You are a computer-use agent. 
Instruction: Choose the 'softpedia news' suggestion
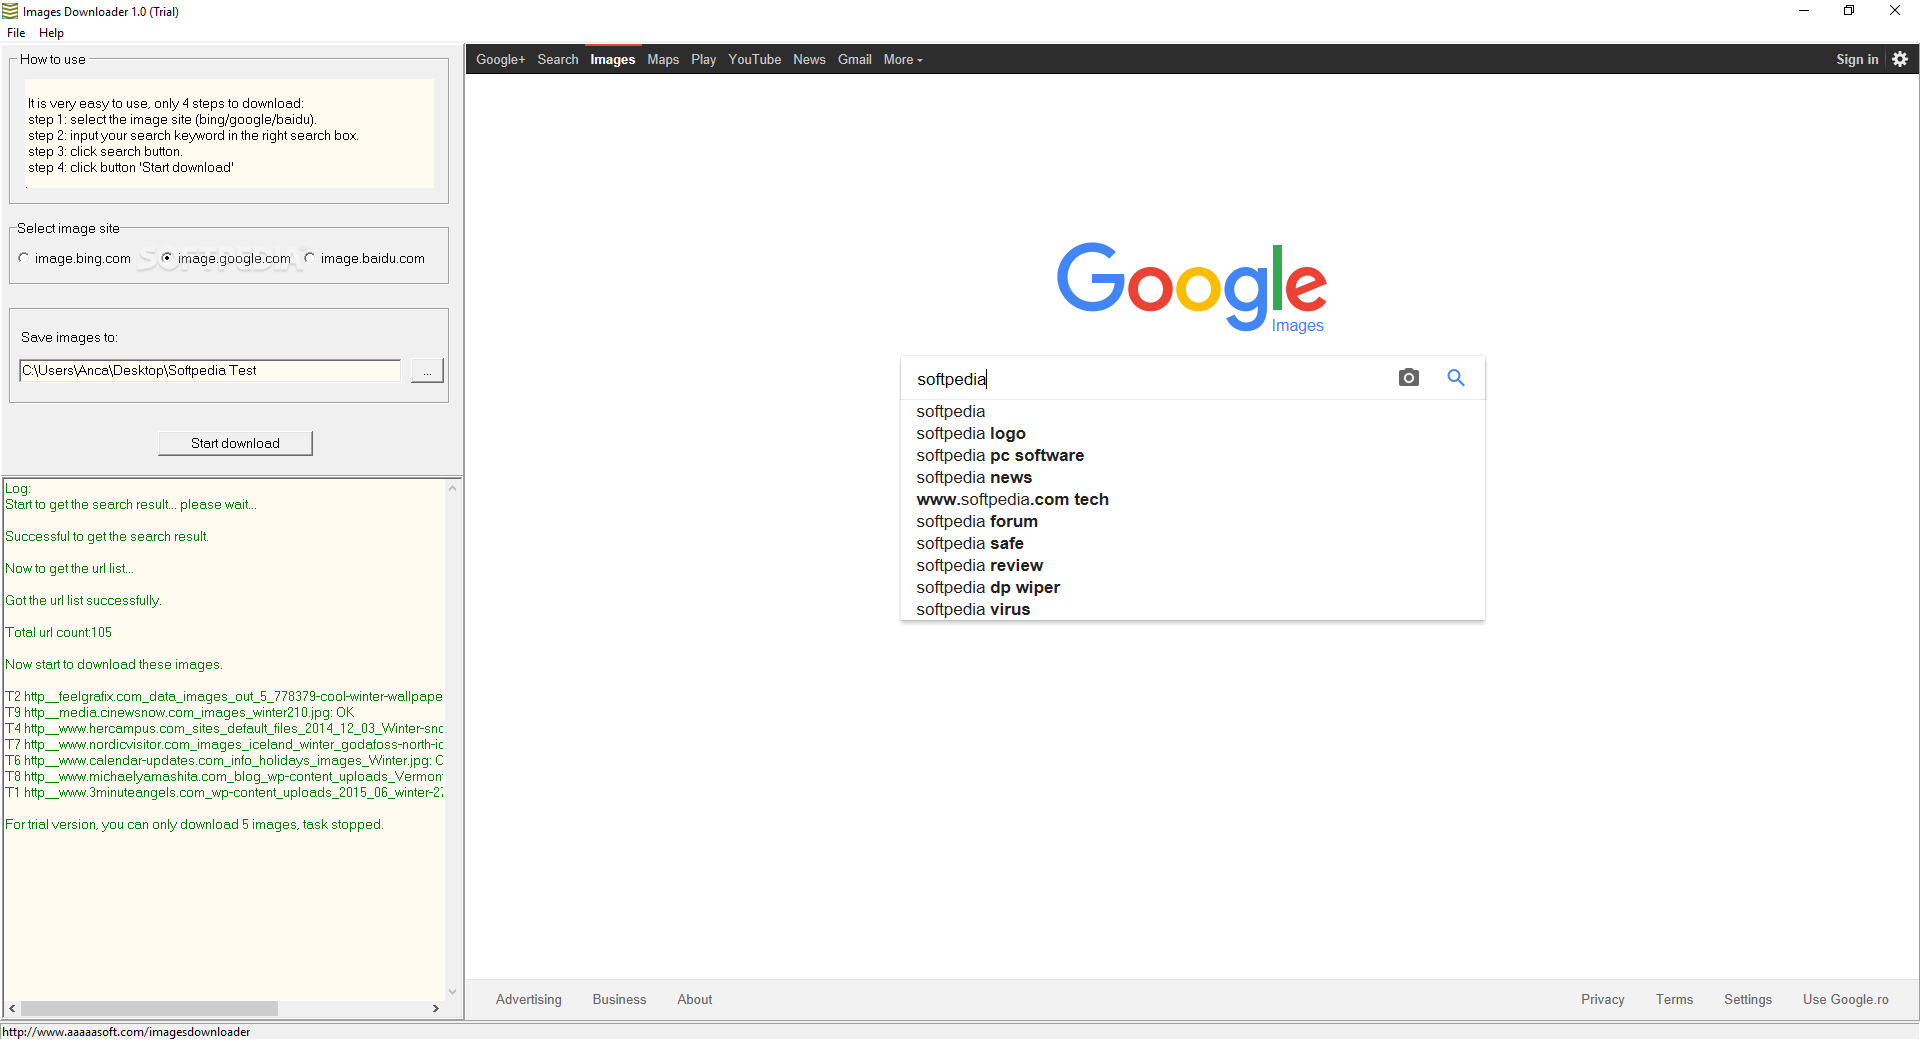pos(1192,477)
